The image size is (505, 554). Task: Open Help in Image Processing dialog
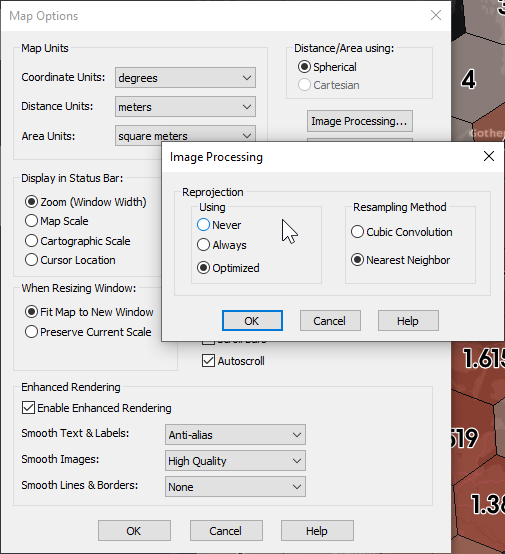(408, 321)
